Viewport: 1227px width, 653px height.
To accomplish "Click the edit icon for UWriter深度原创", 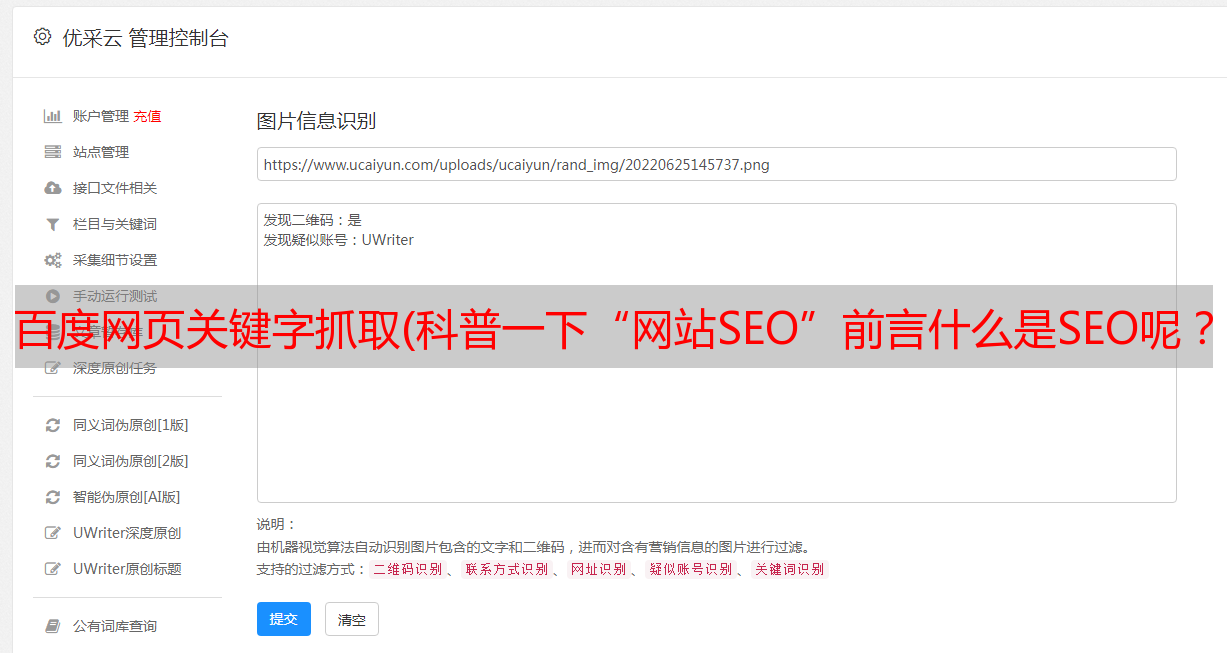I will coord(53,533).
